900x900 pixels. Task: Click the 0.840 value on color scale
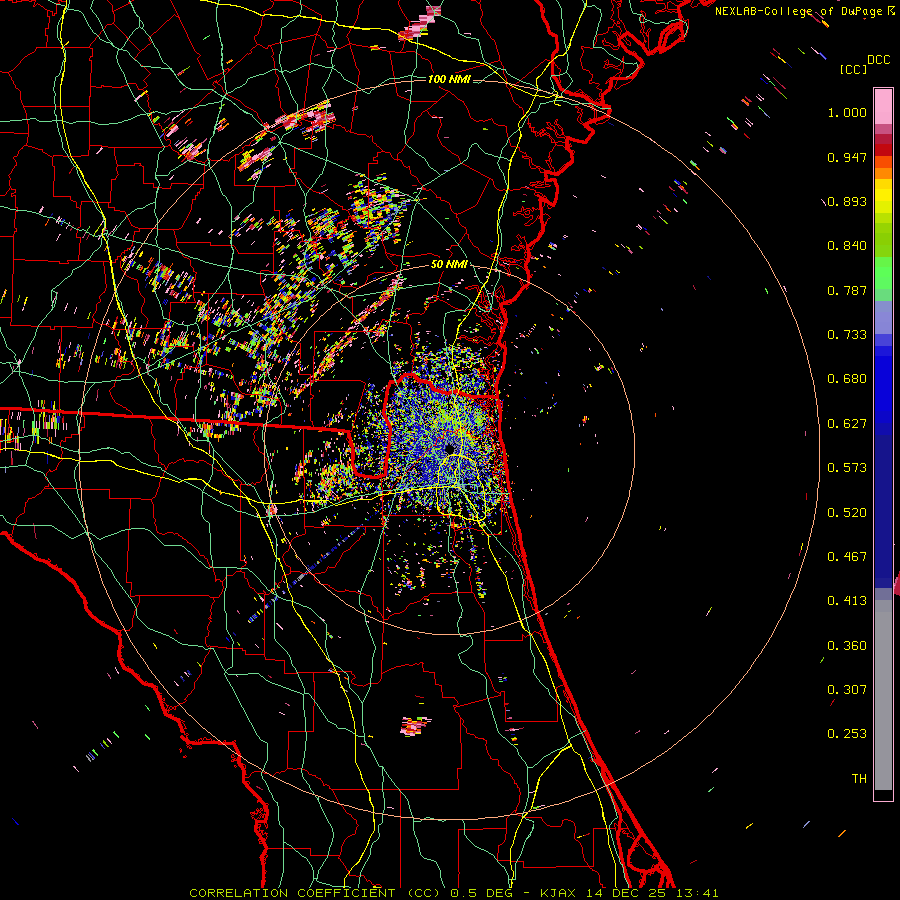tap(847, 246)
